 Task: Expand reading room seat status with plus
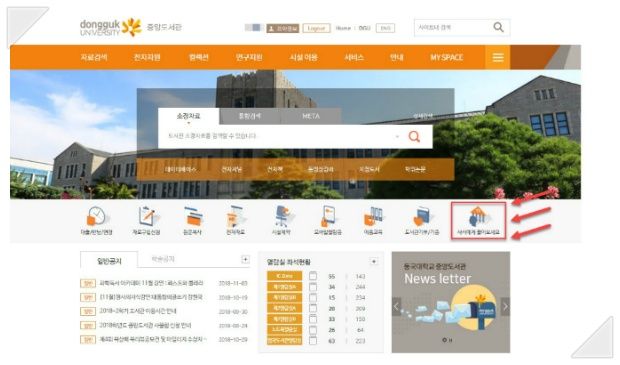pos(374,261)
